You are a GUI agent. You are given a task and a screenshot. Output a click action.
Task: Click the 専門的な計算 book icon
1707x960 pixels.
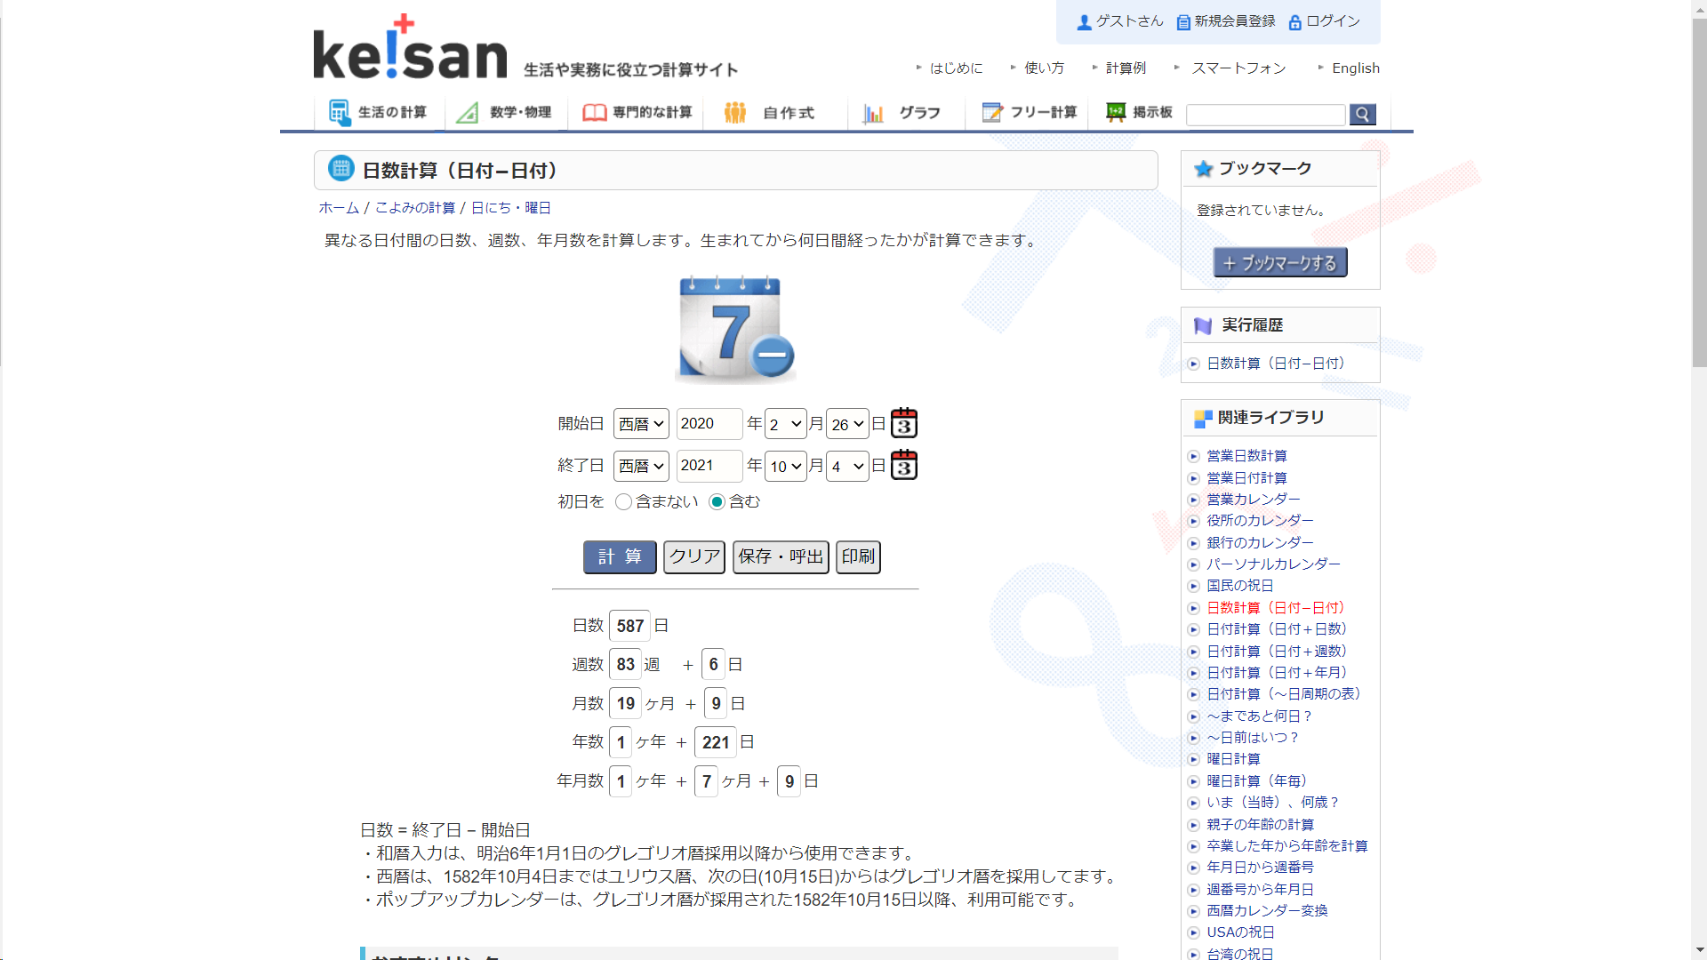(594, 113)
